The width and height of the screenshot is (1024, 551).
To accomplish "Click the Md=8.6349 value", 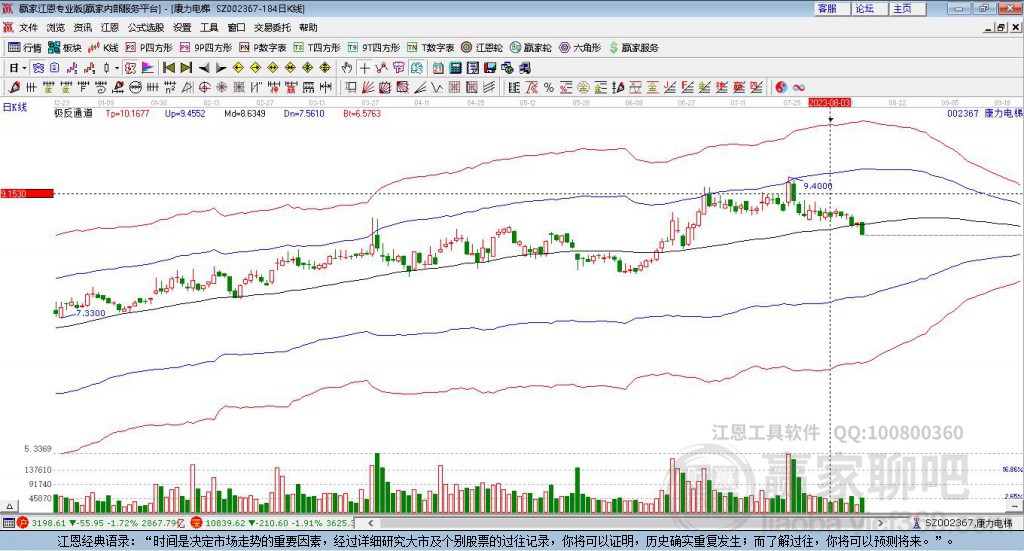I will coord(245,113).
